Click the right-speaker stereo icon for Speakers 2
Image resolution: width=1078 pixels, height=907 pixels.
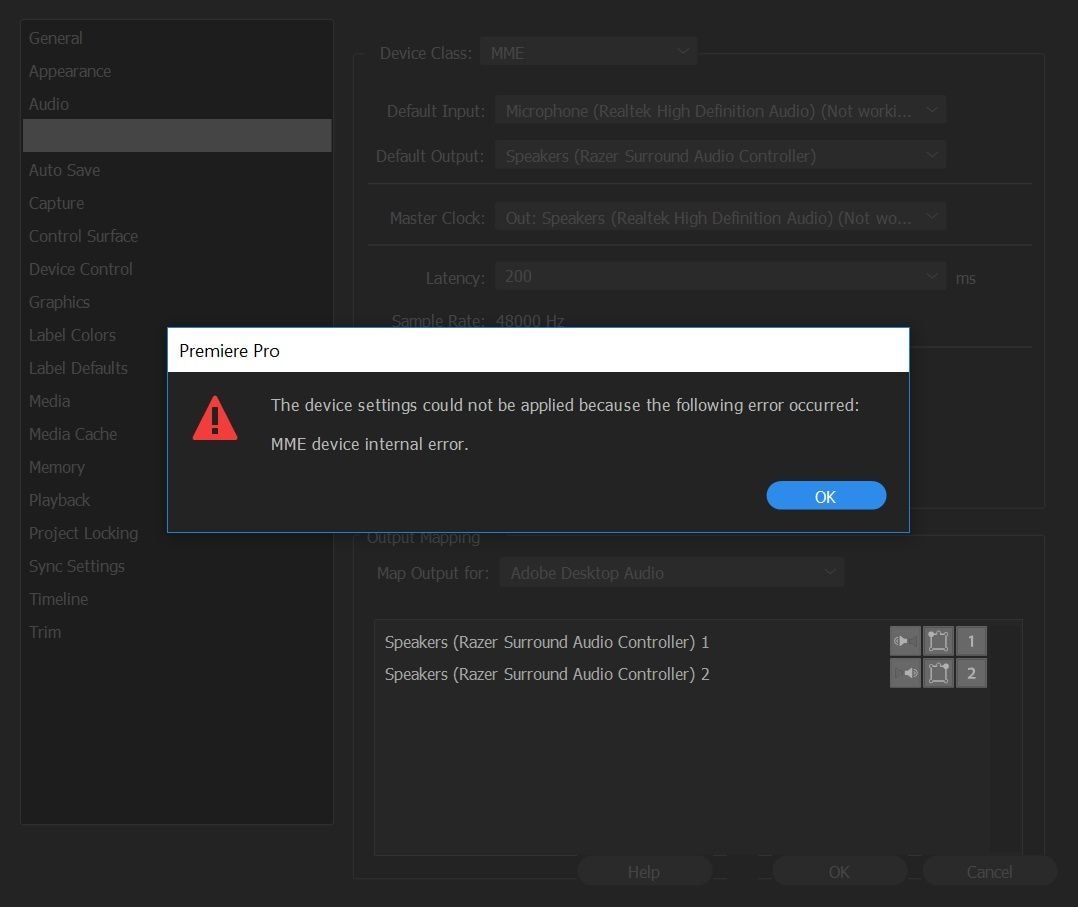click(x=905, y=673)
